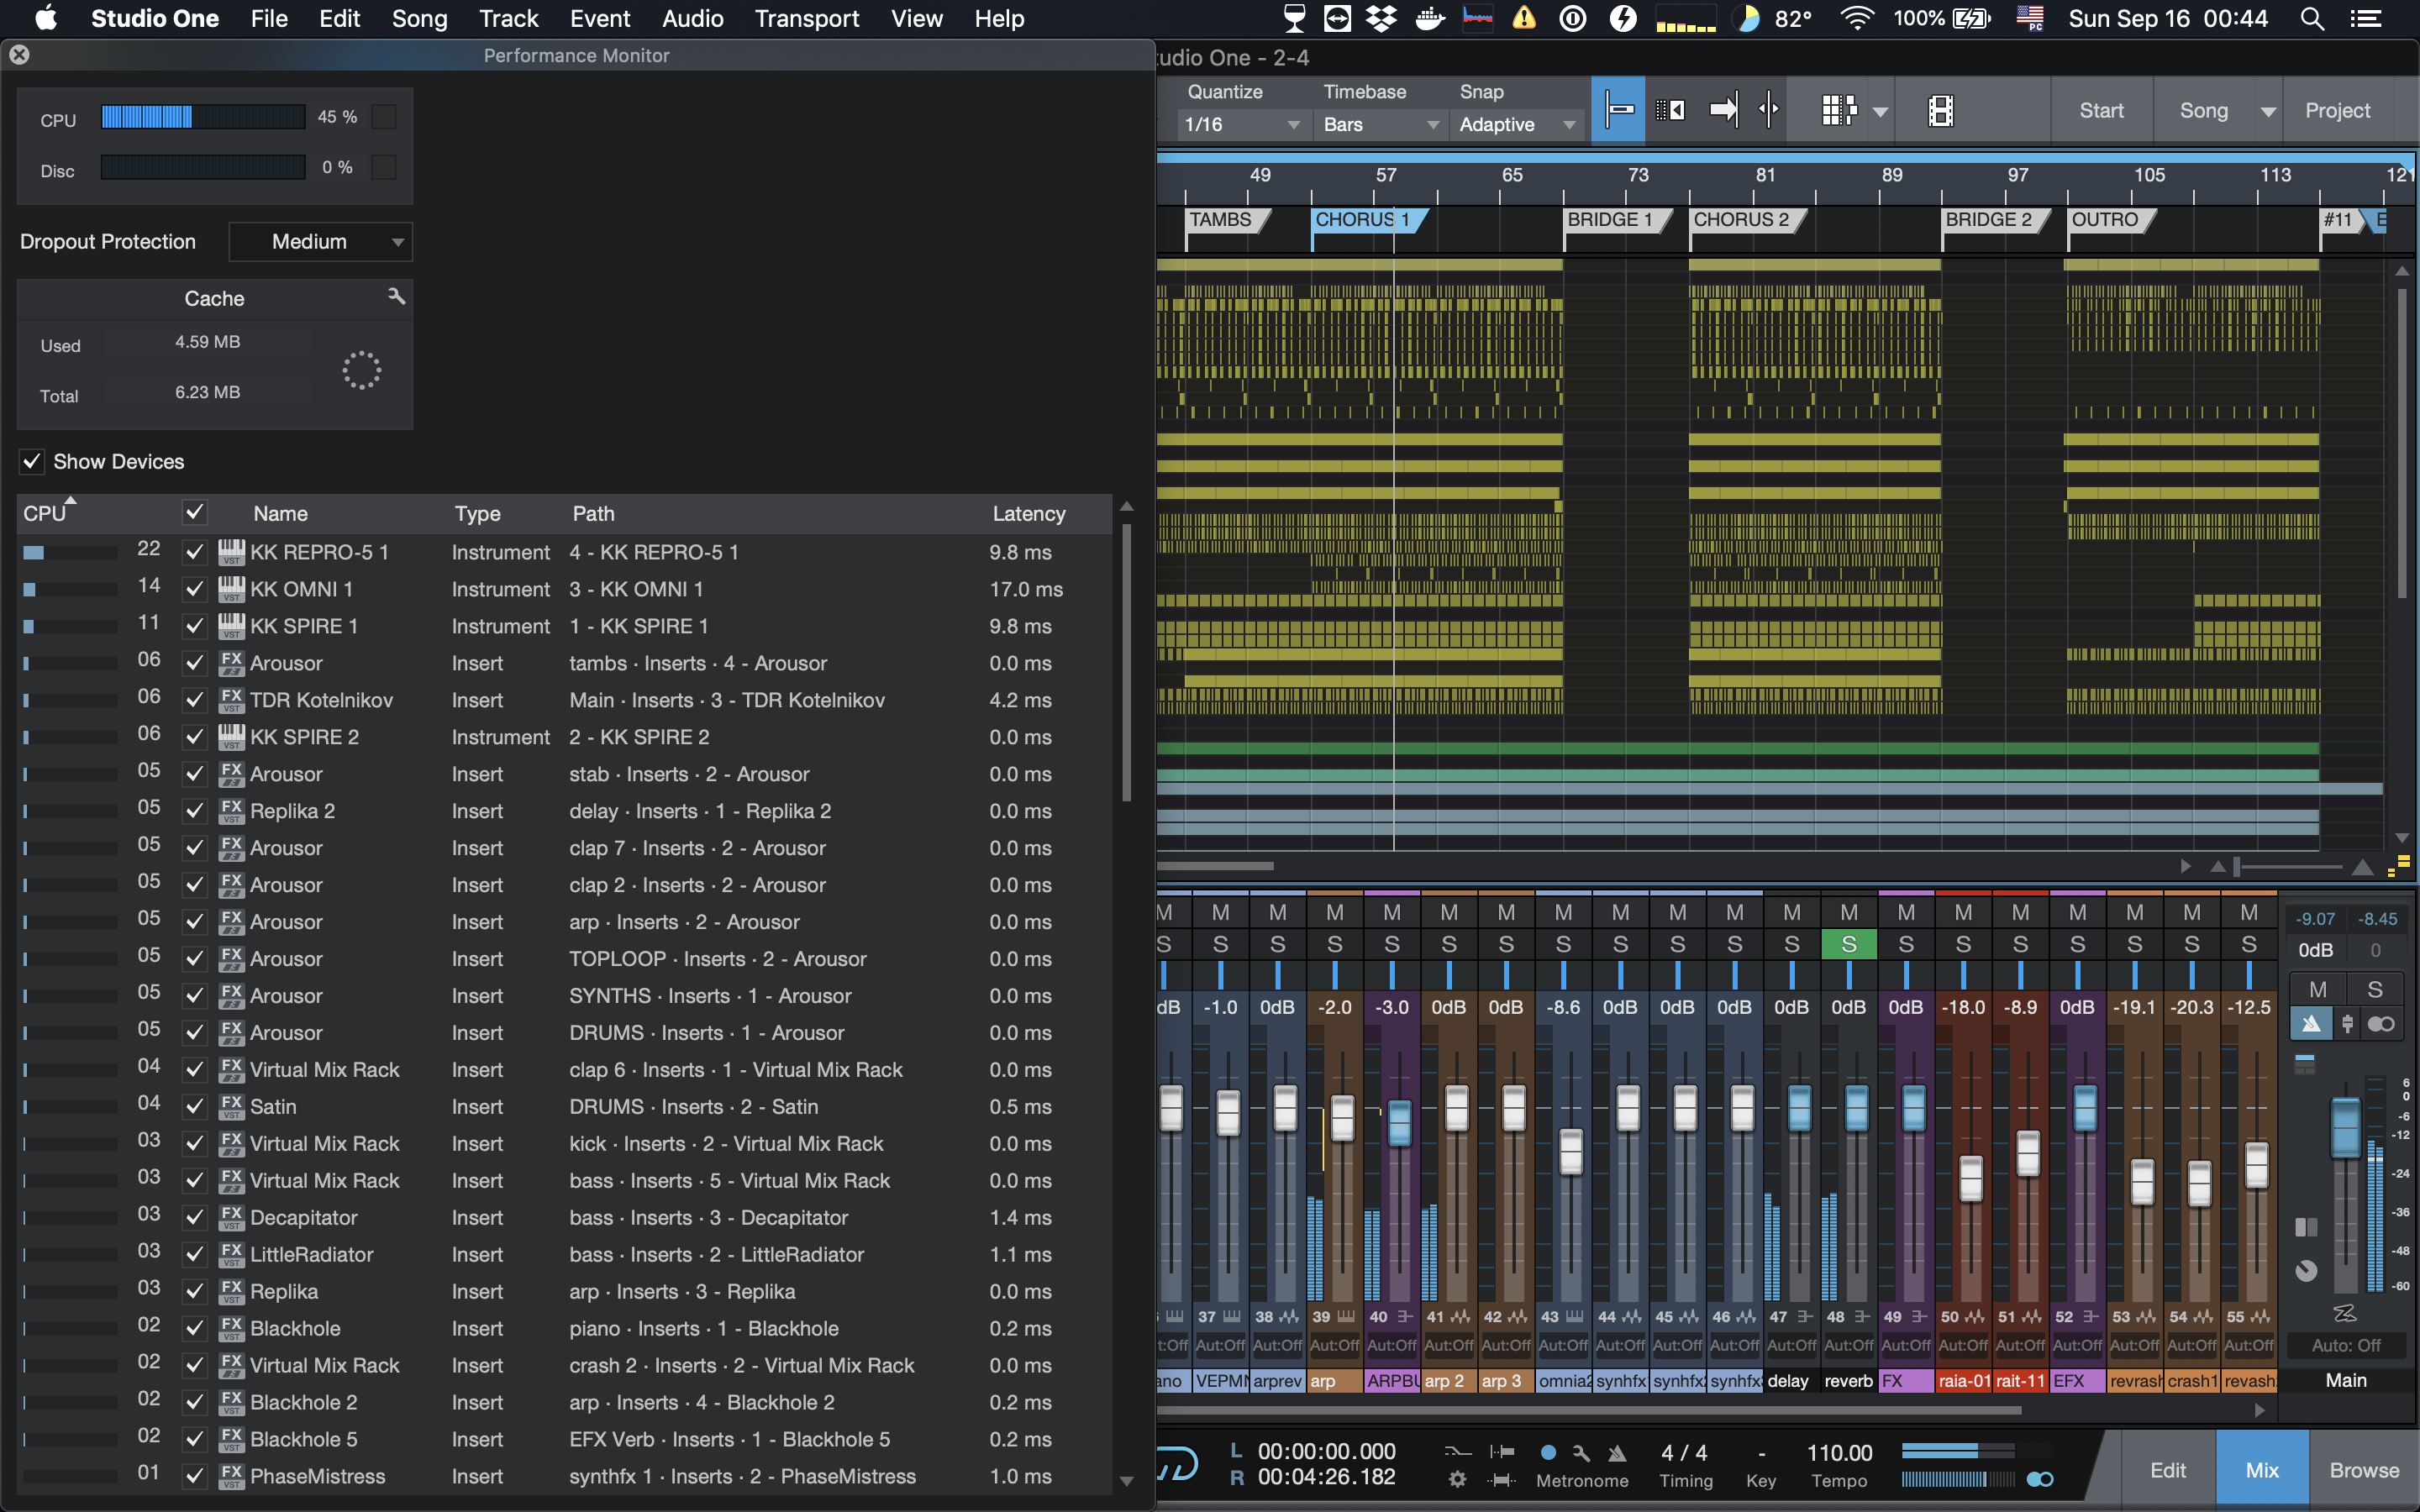Toggle Auto Punch icon in transport bar

(1501, 1479)
